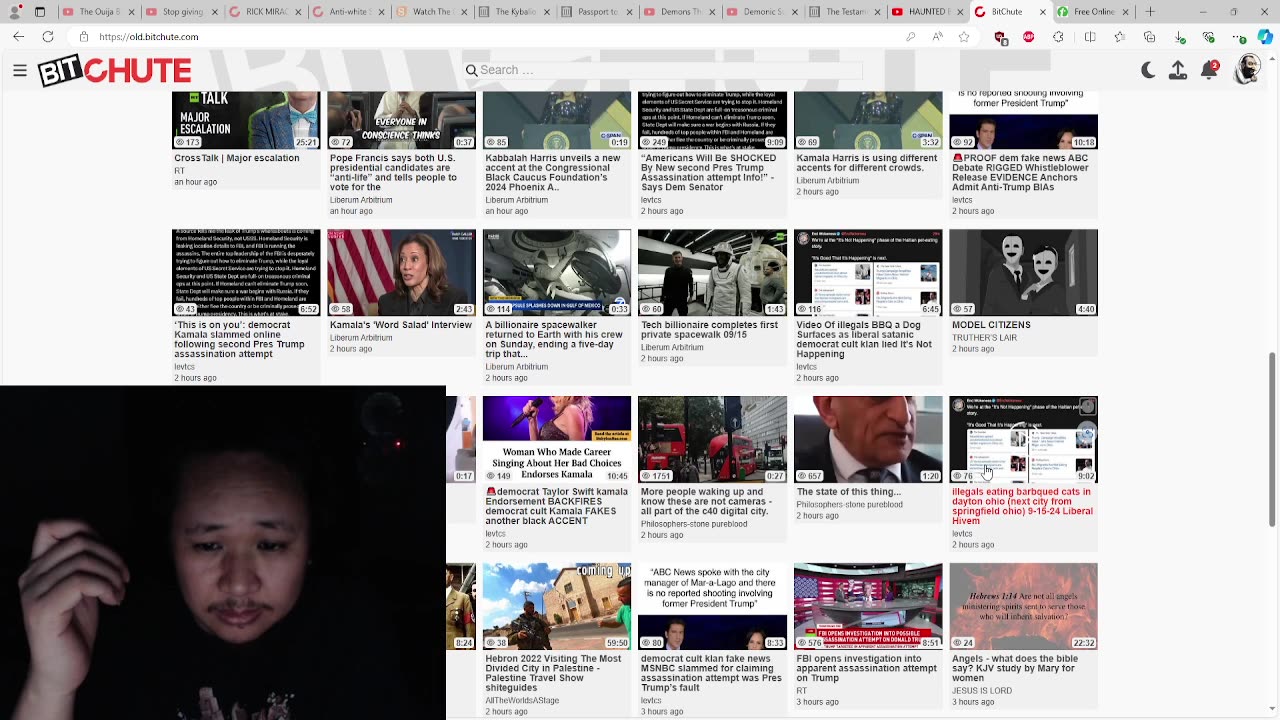Close the BitChute tab

[1041, 12]
